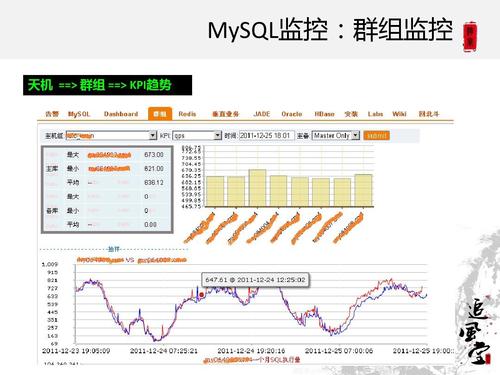Select the 备库 average value 0.00

(x=150, y=225)
